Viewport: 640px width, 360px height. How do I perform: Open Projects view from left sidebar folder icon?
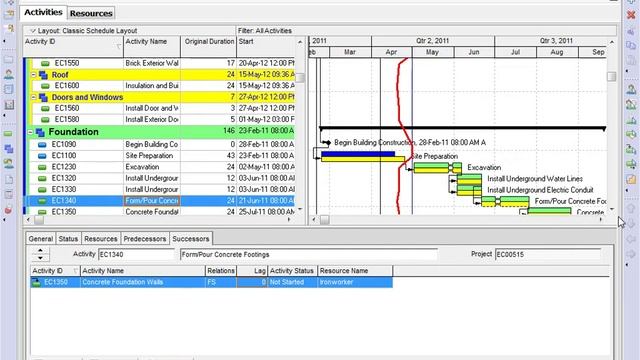pyautogui.click(x=9, y=60)
